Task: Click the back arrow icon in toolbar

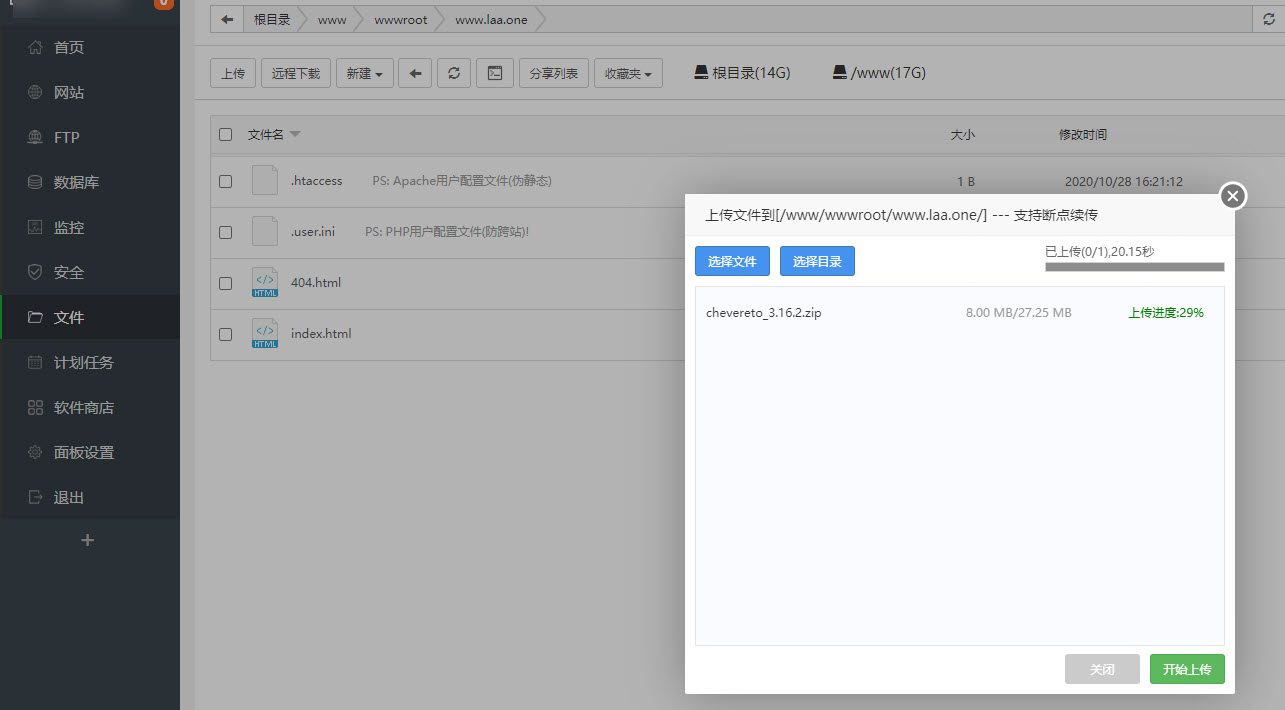Action: coord(415,73)
